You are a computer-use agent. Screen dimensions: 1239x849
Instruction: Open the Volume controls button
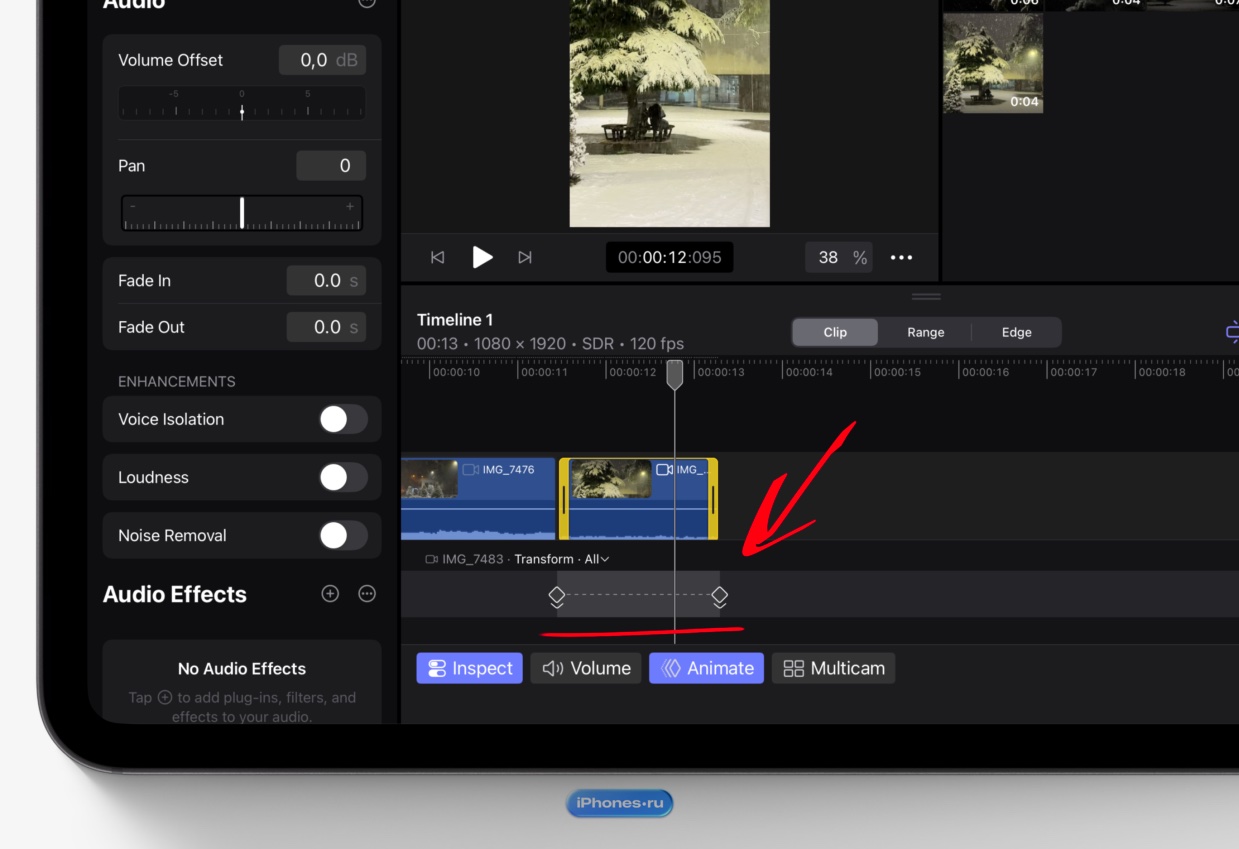click(586, 669)
